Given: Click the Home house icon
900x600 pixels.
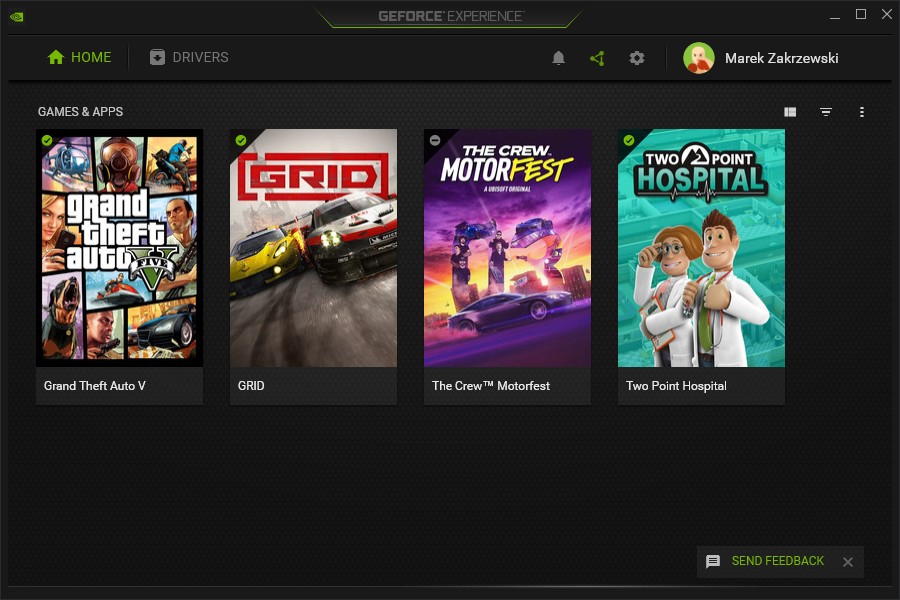Looking at the screenshot, I should click(x=56, y=57).
